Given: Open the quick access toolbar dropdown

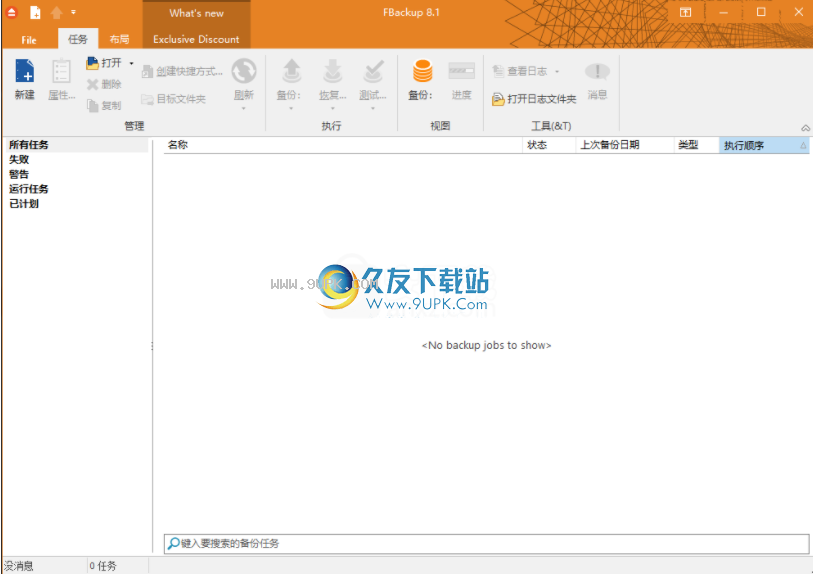Looking at the screenshot, I should point(73,12).
